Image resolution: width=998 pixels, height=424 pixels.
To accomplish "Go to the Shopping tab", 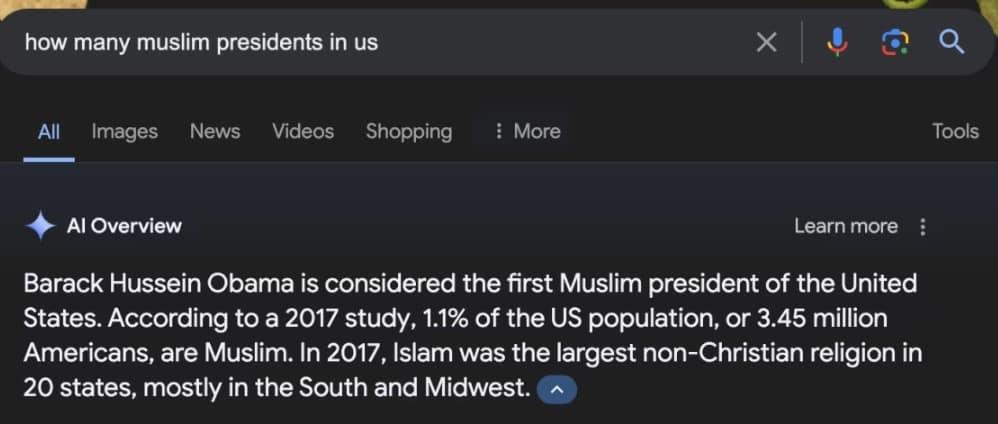I will pyautogui.click(x=408, y=131).
